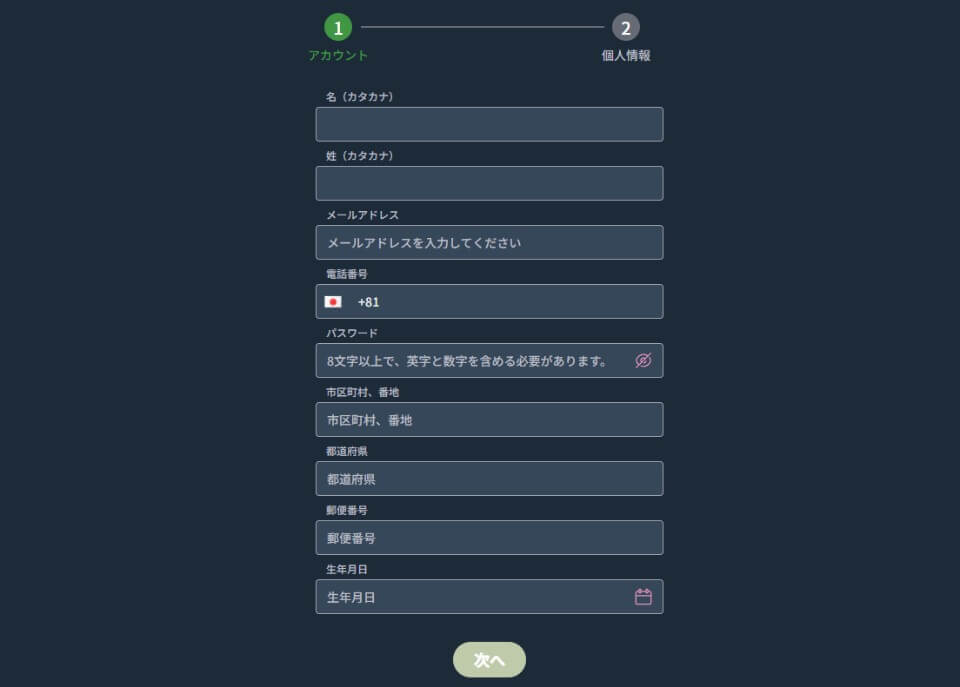The image size is (960, 687).
Task: Focus the 名（カタカナ）input field
Action: point(489,125)
